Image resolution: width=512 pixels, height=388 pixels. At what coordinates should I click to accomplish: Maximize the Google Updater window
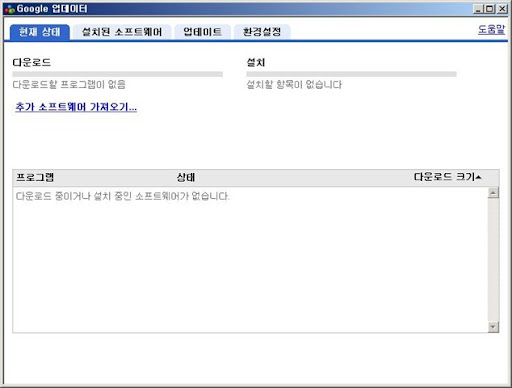click(x=490, y=9)
